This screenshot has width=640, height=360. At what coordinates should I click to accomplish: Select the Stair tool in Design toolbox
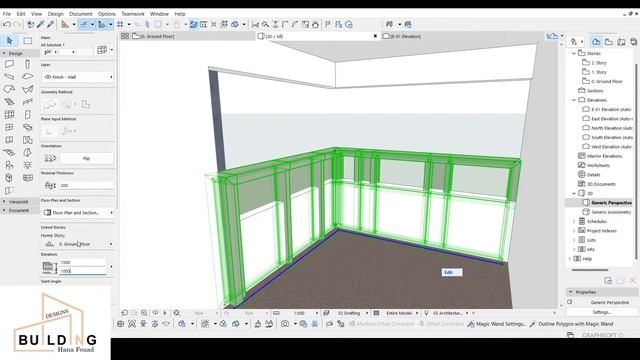click(9, 102)
